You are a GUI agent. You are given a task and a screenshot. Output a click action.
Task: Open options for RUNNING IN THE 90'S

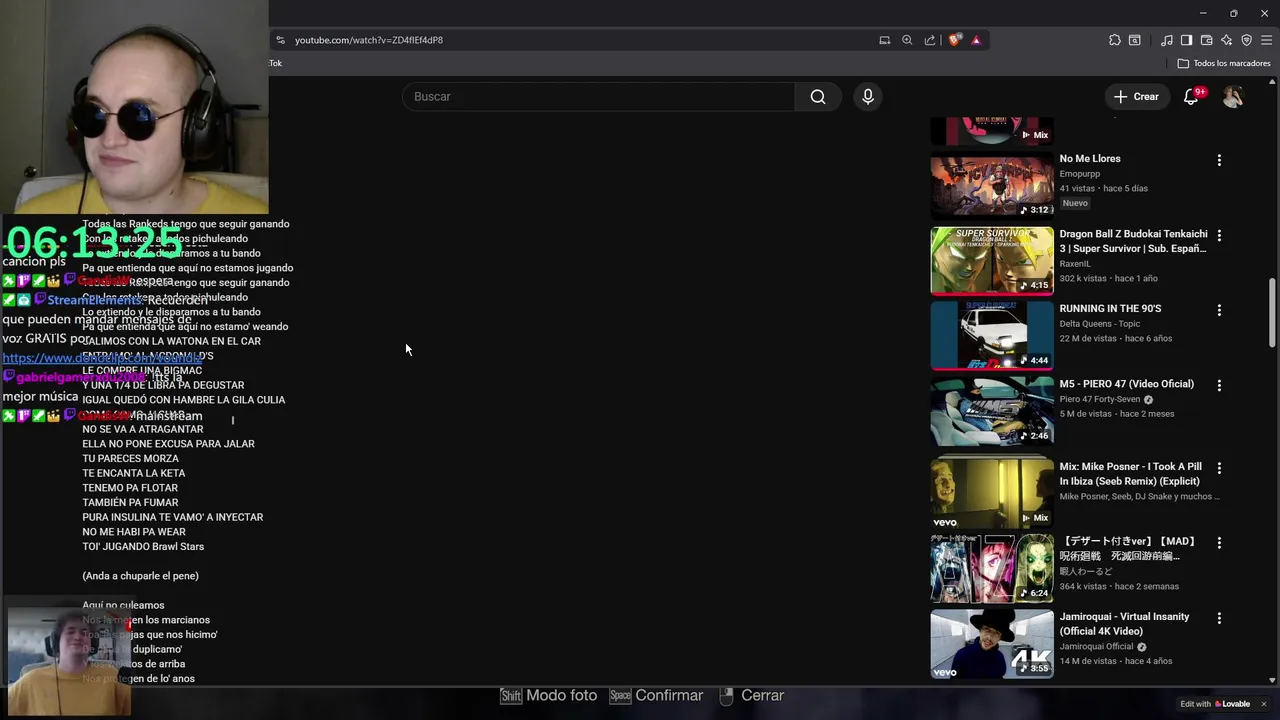coord(1219,311)
